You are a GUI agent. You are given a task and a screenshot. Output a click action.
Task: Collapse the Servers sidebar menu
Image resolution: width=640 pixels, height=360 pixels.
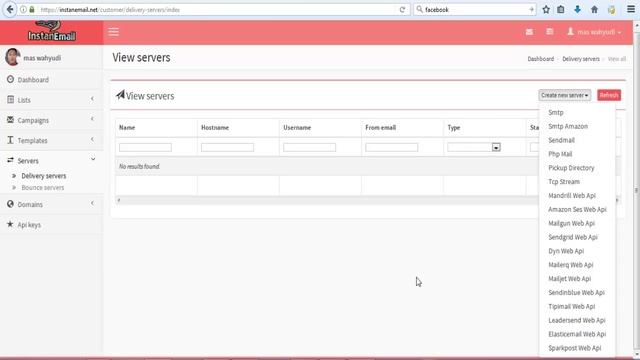pos(51,160)
